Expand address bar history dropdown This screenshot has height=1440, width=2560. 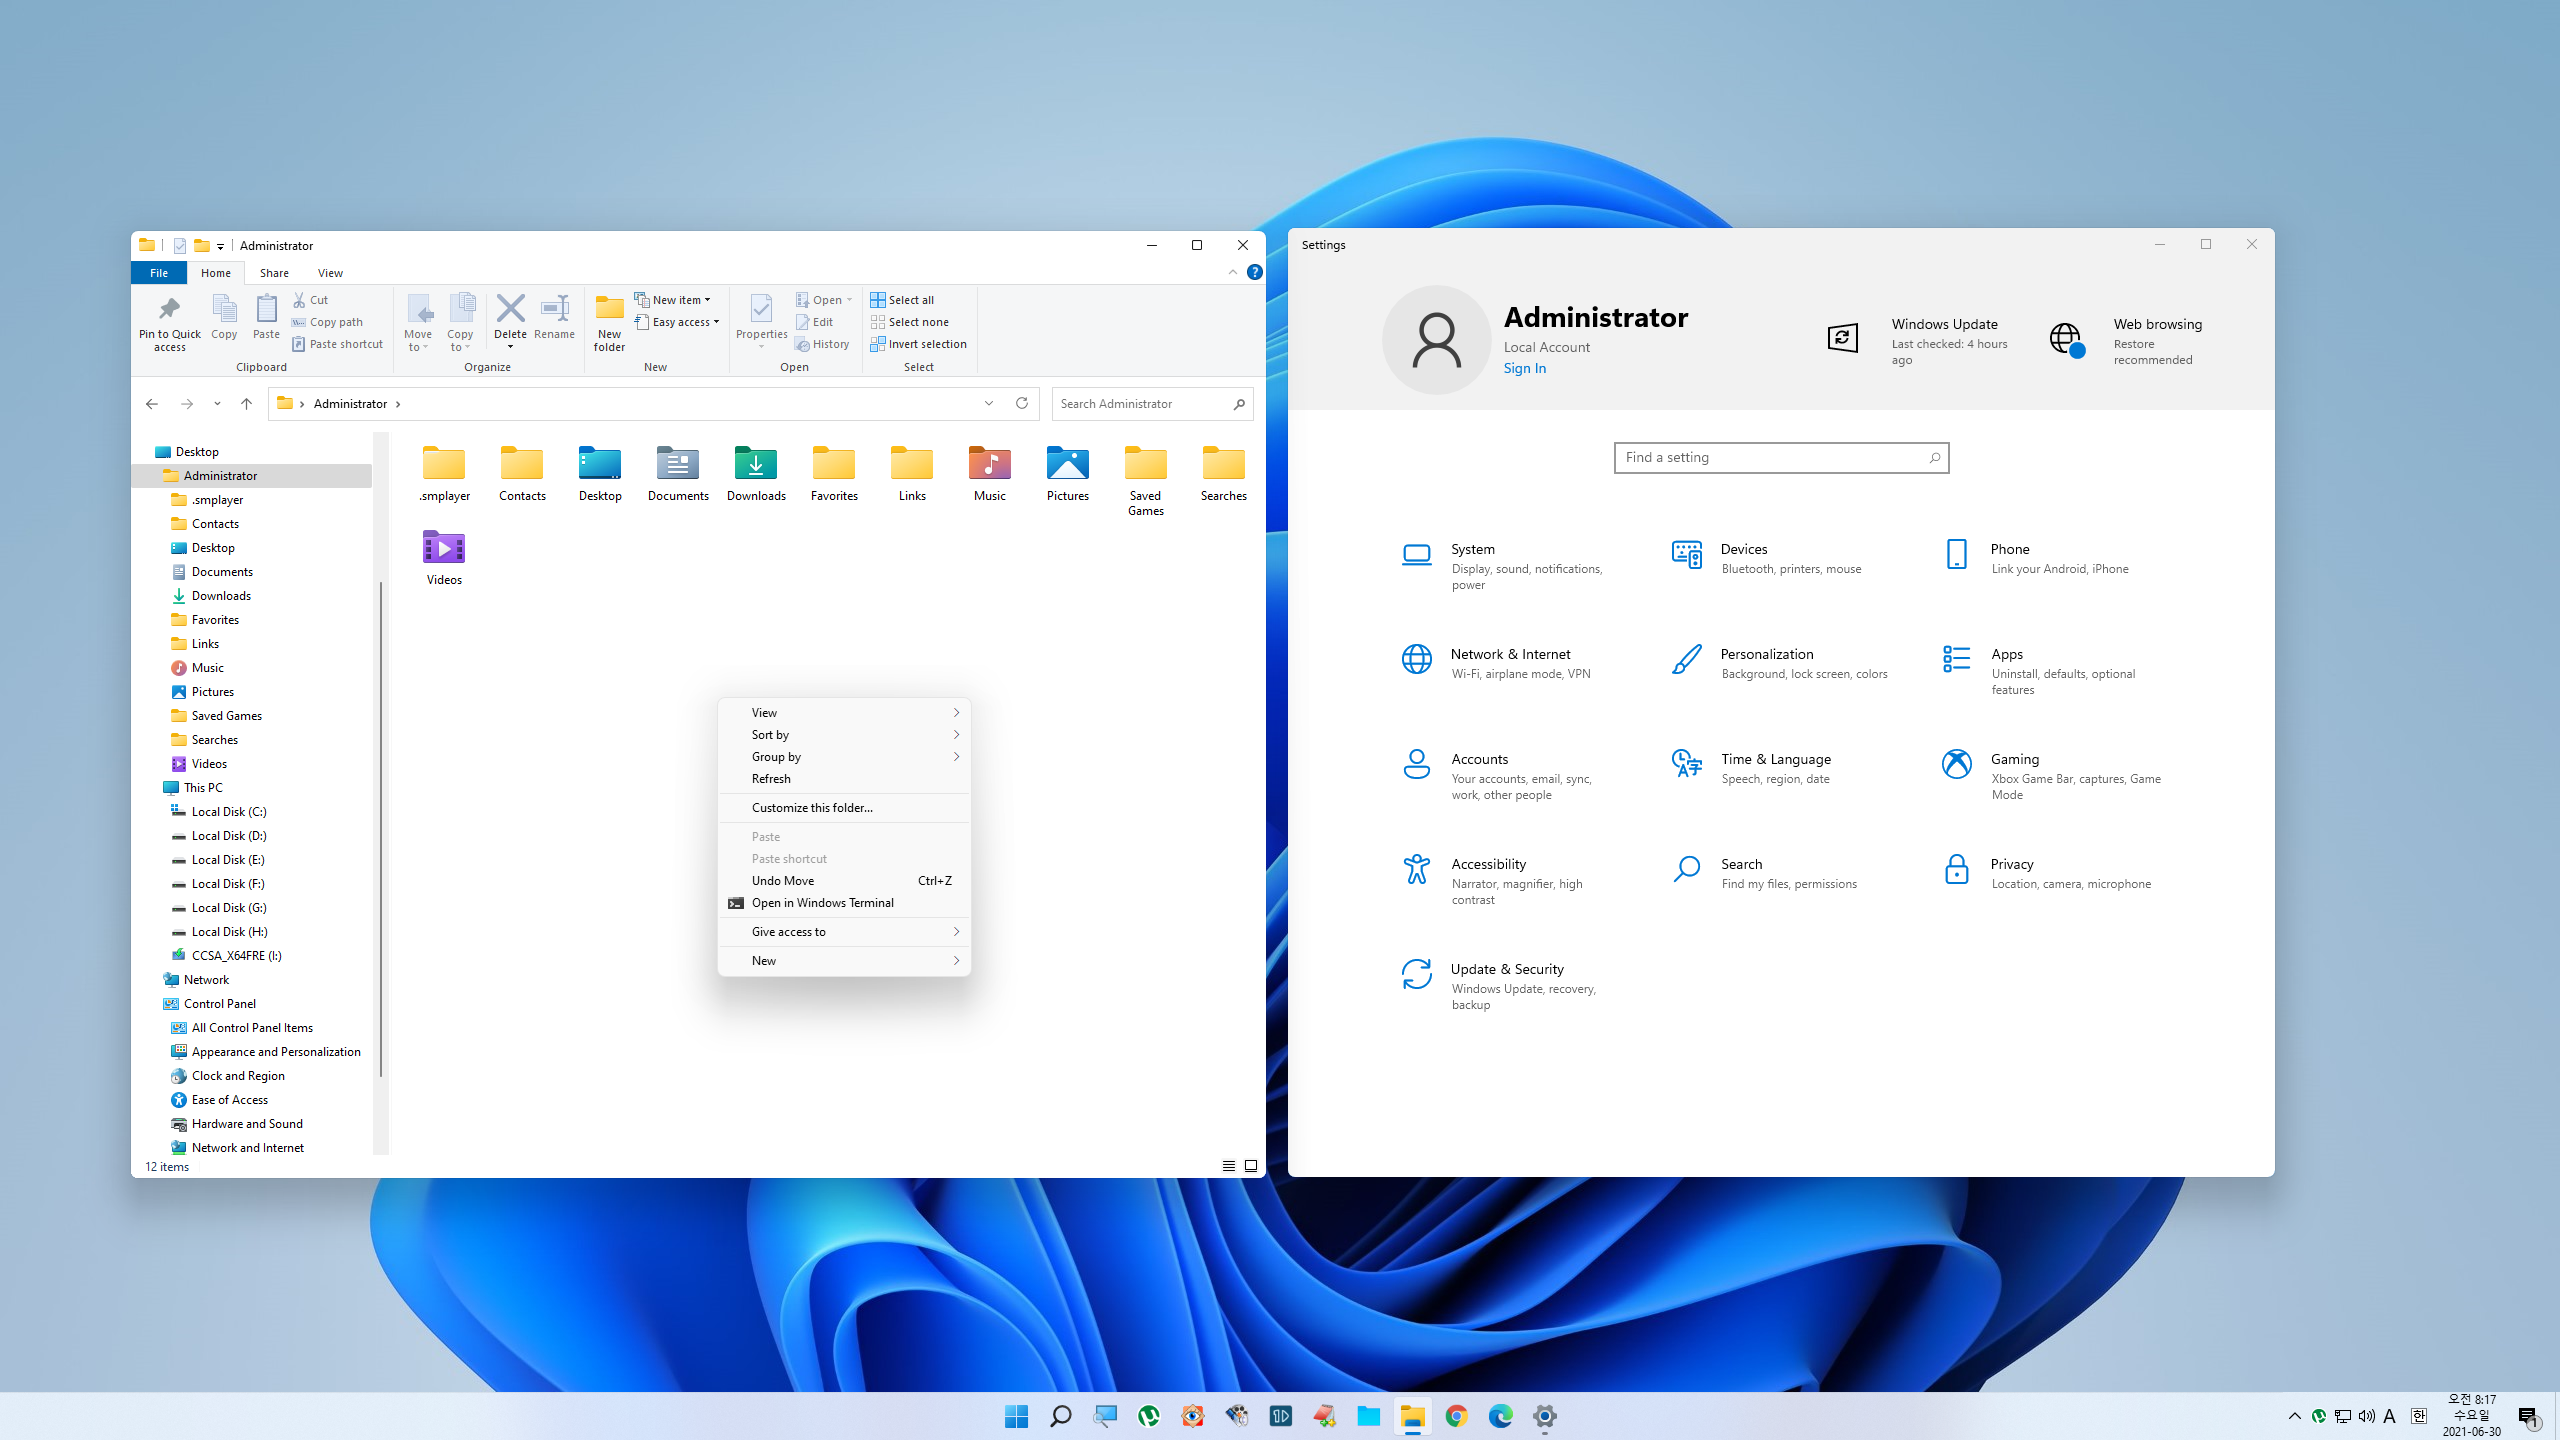click(989, 404)
